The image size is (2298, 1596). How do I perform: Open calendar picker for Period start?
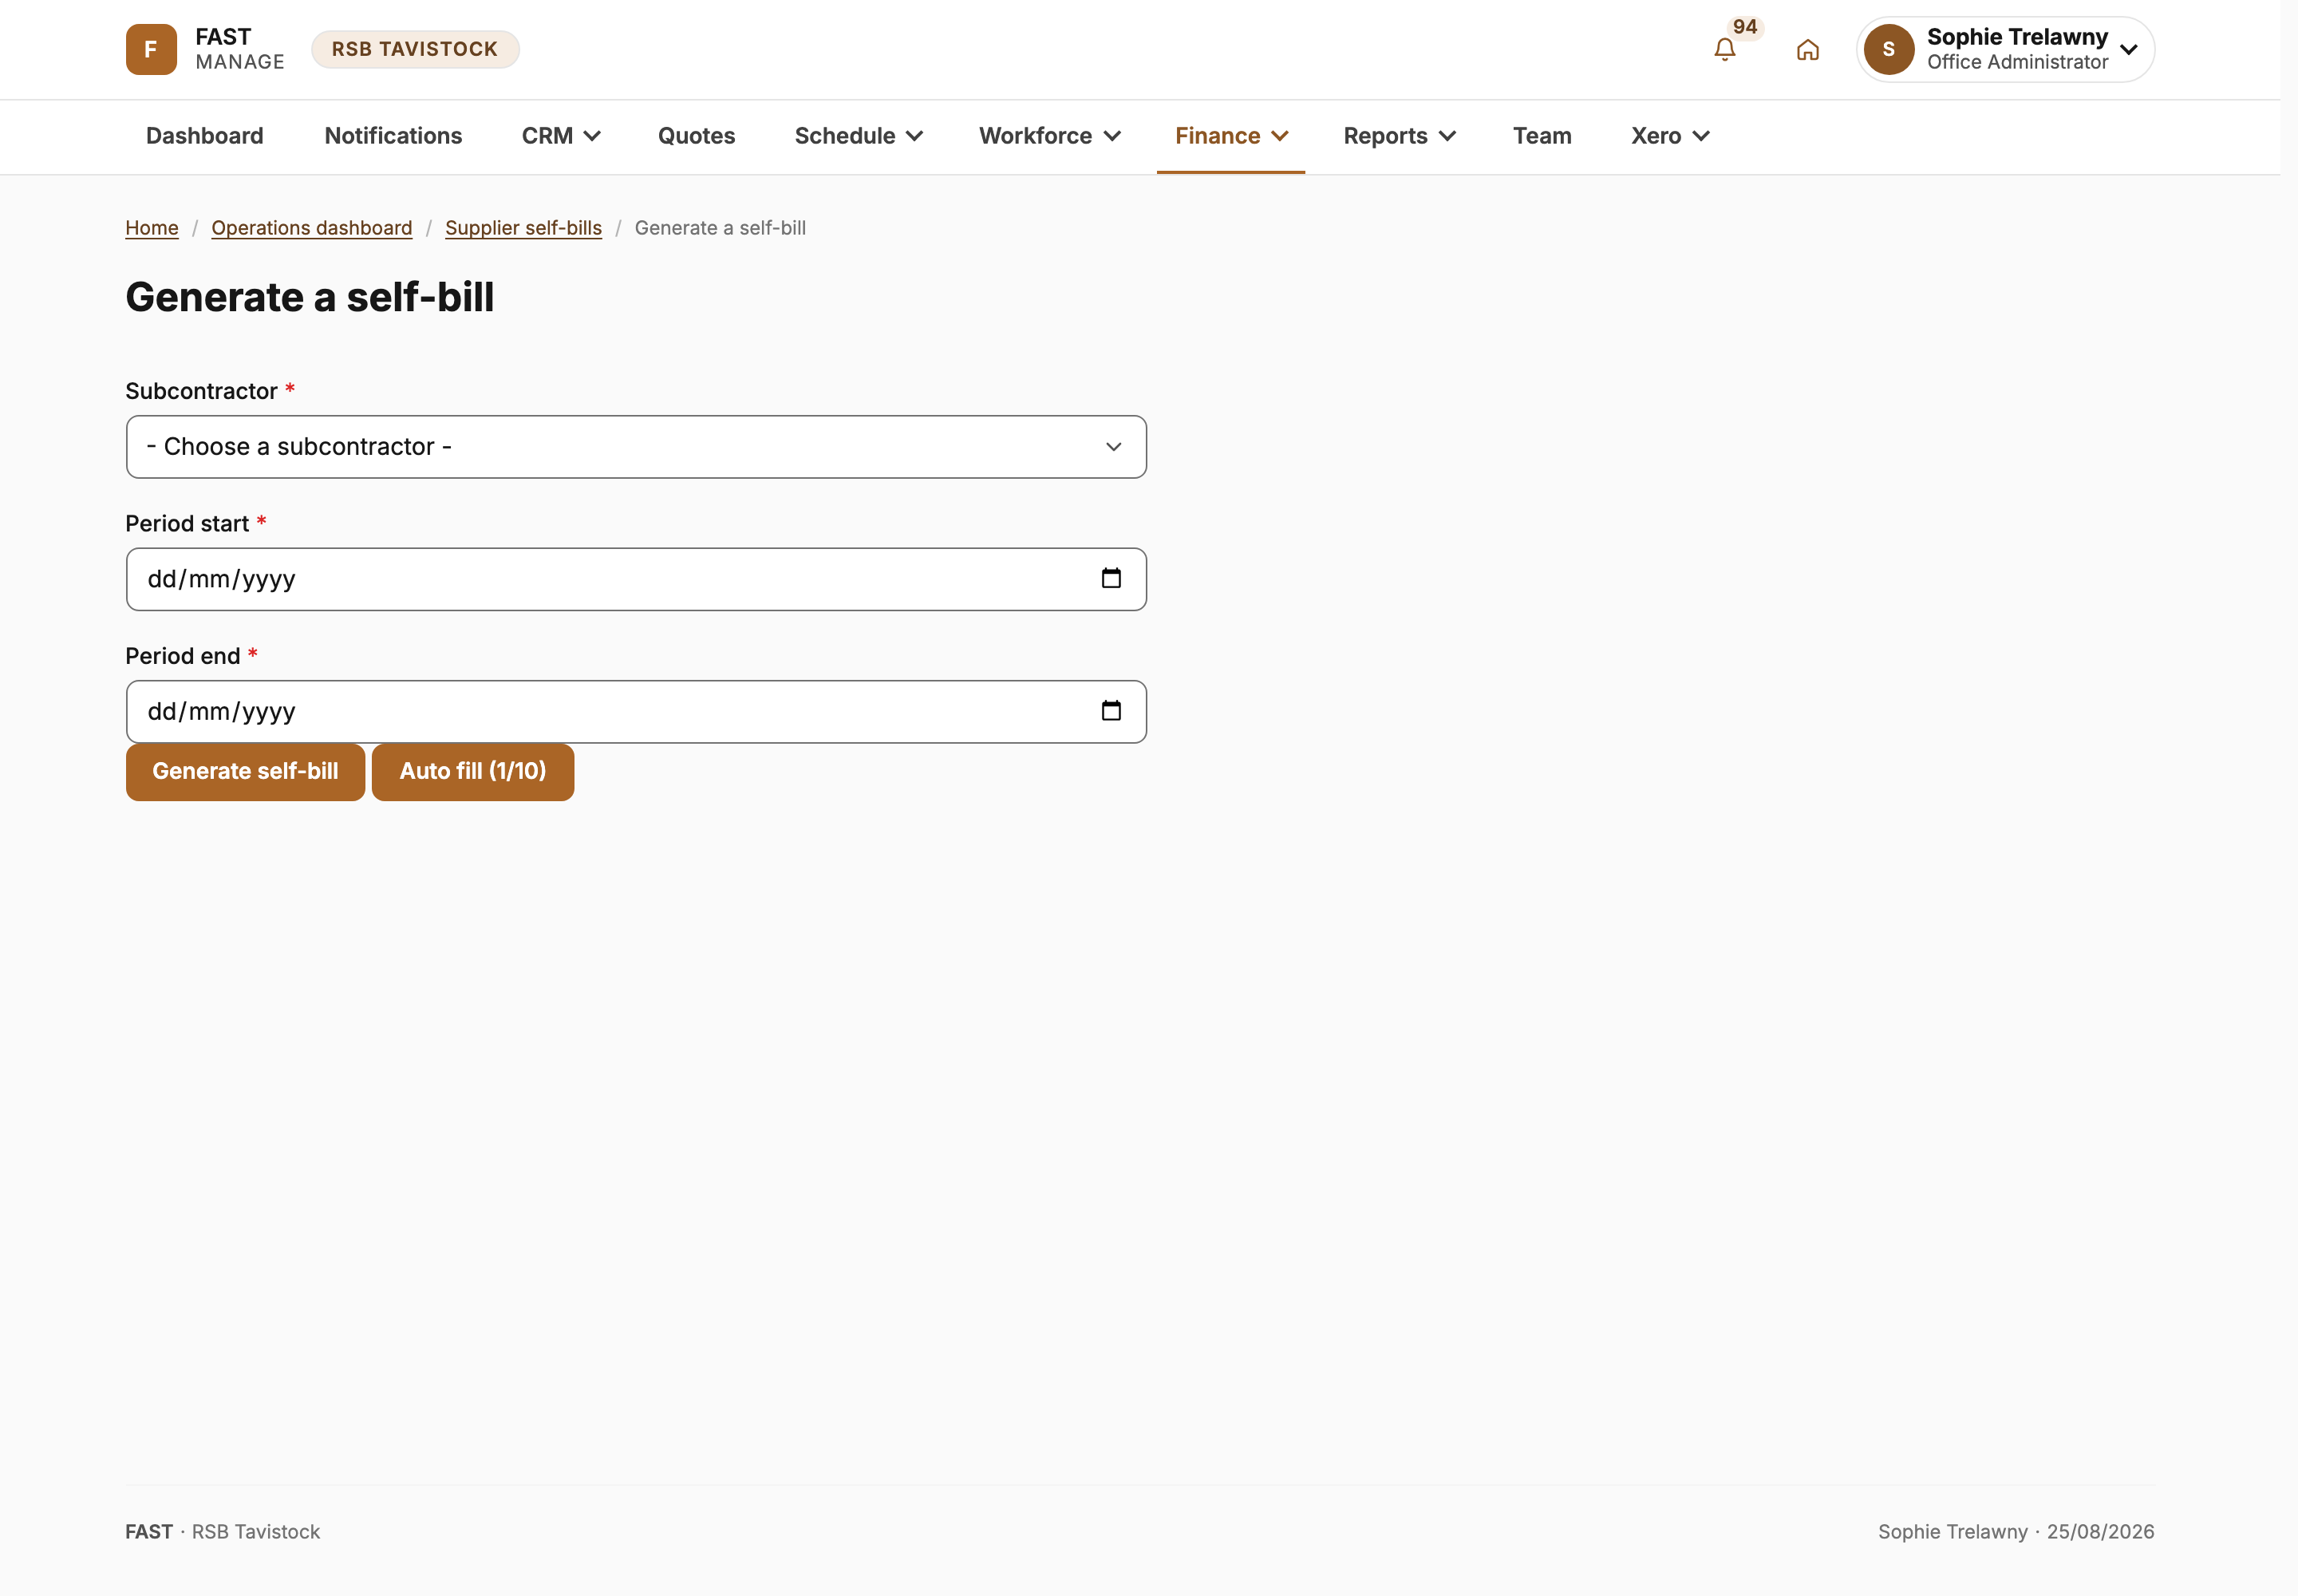[x=1111, y=578]
